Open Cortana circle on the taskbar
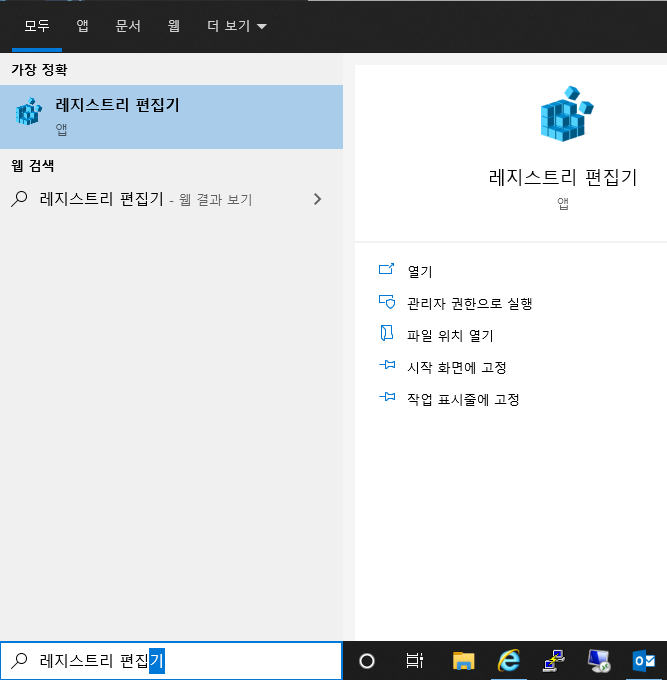Screen dimensions: 667x680 (367, 661)
